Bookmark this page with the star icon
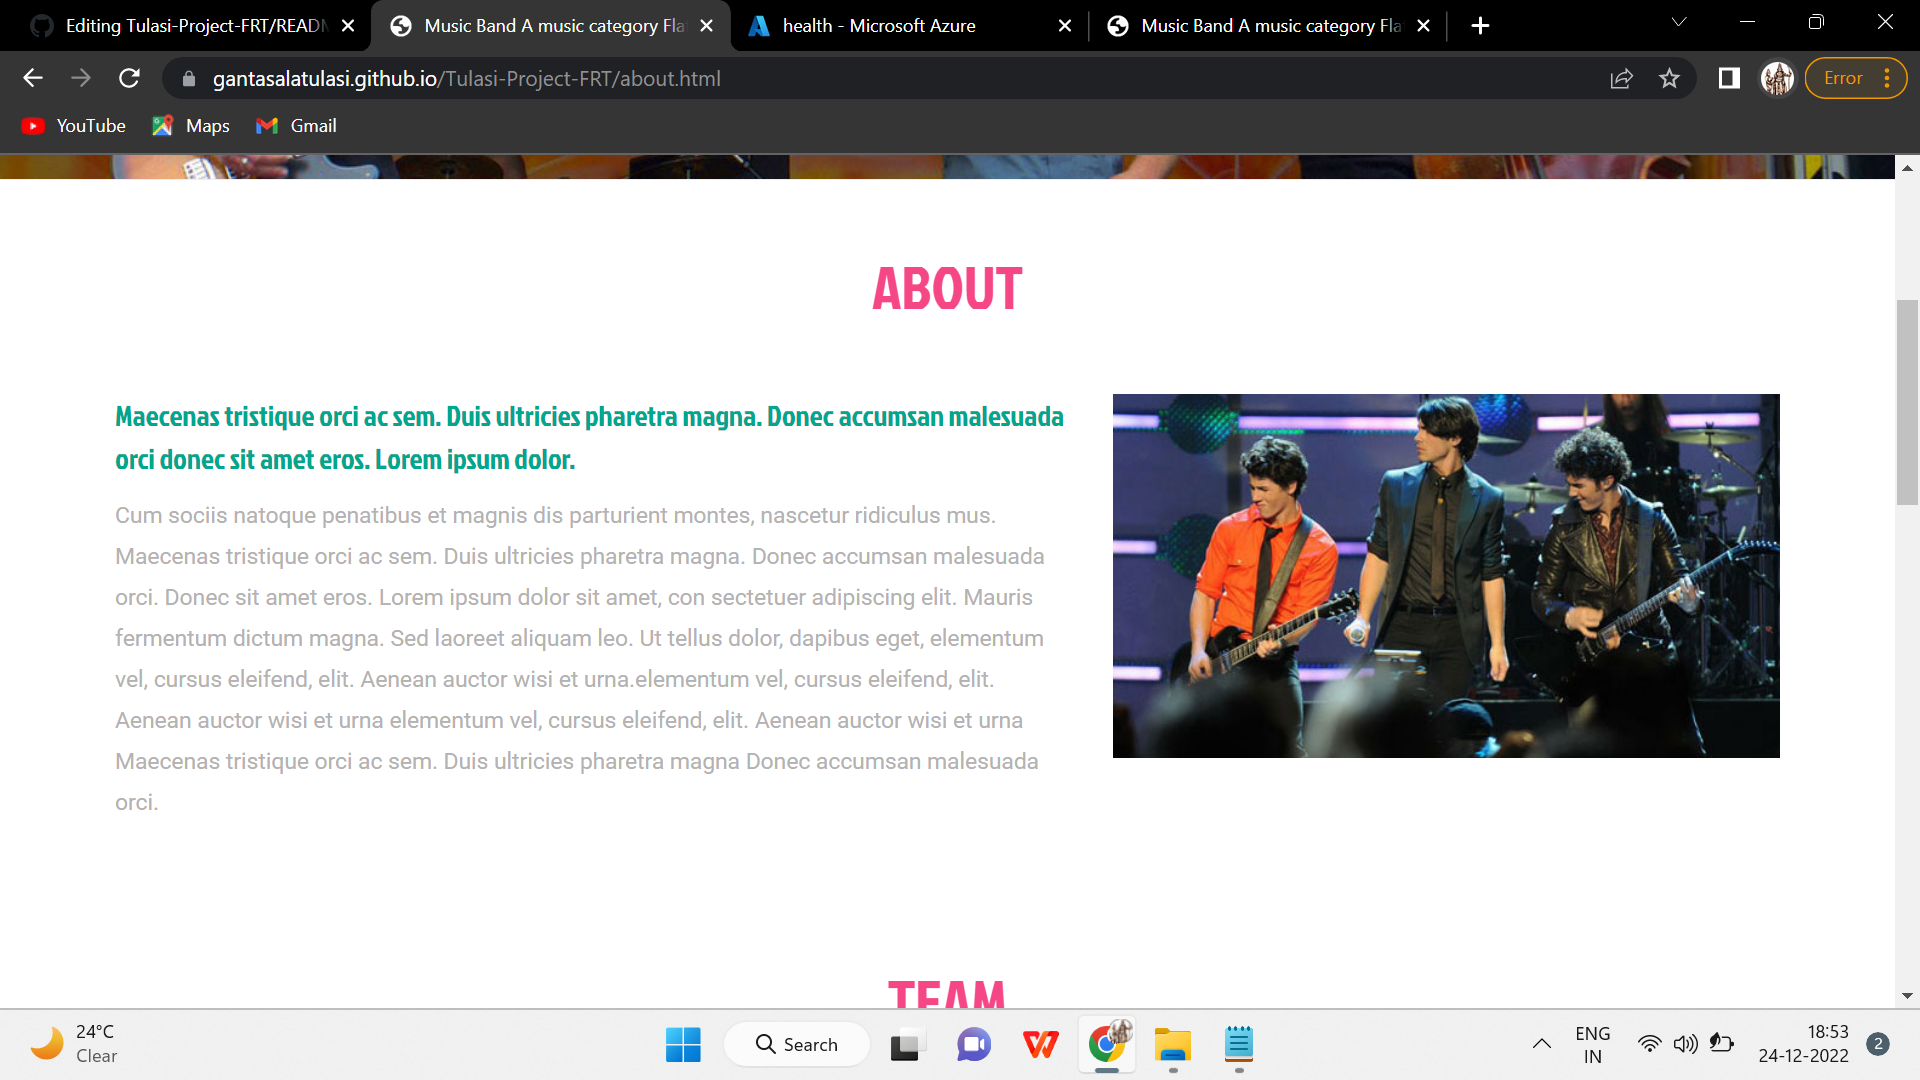Viewport: 1920px width, 1080px height. coord(1669,78)
